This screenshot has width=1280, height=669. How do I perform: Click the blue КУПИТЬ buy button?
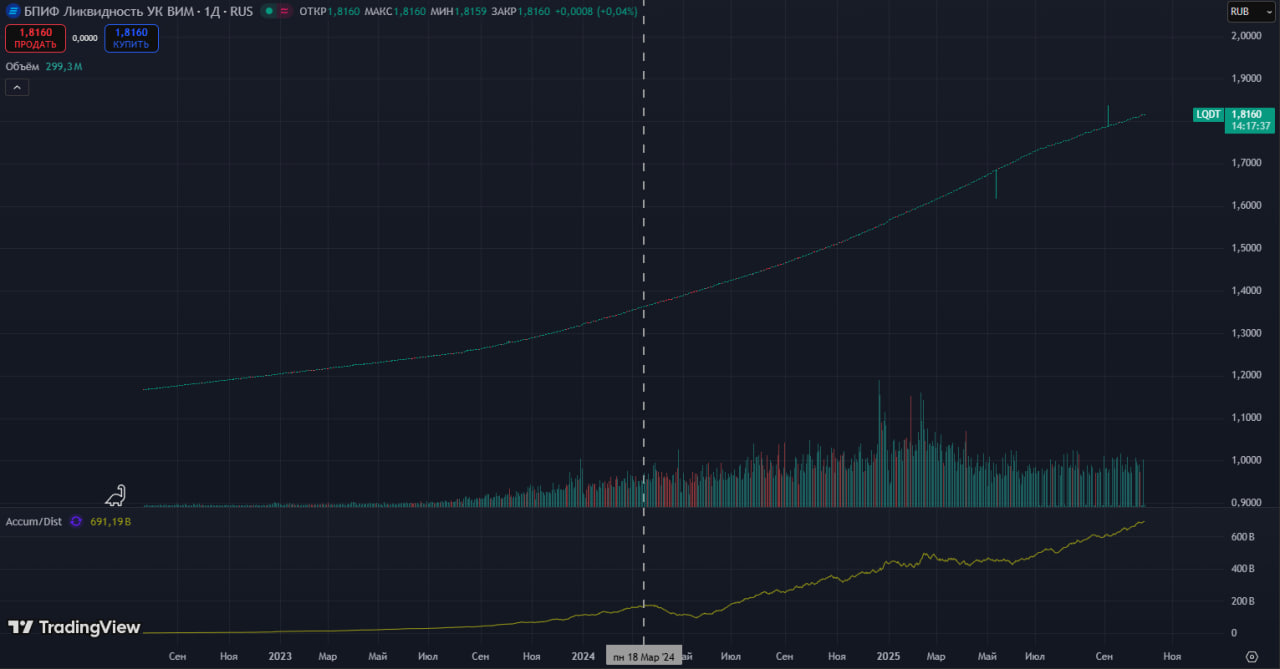click(131, 38)
